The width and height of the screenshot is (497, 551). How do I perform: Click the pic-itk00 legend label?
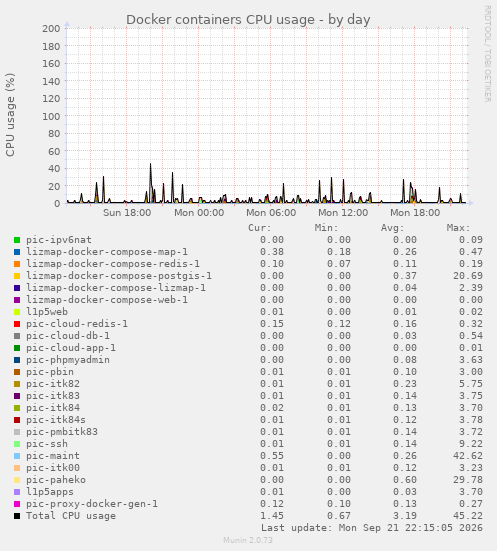click(53, 468)
